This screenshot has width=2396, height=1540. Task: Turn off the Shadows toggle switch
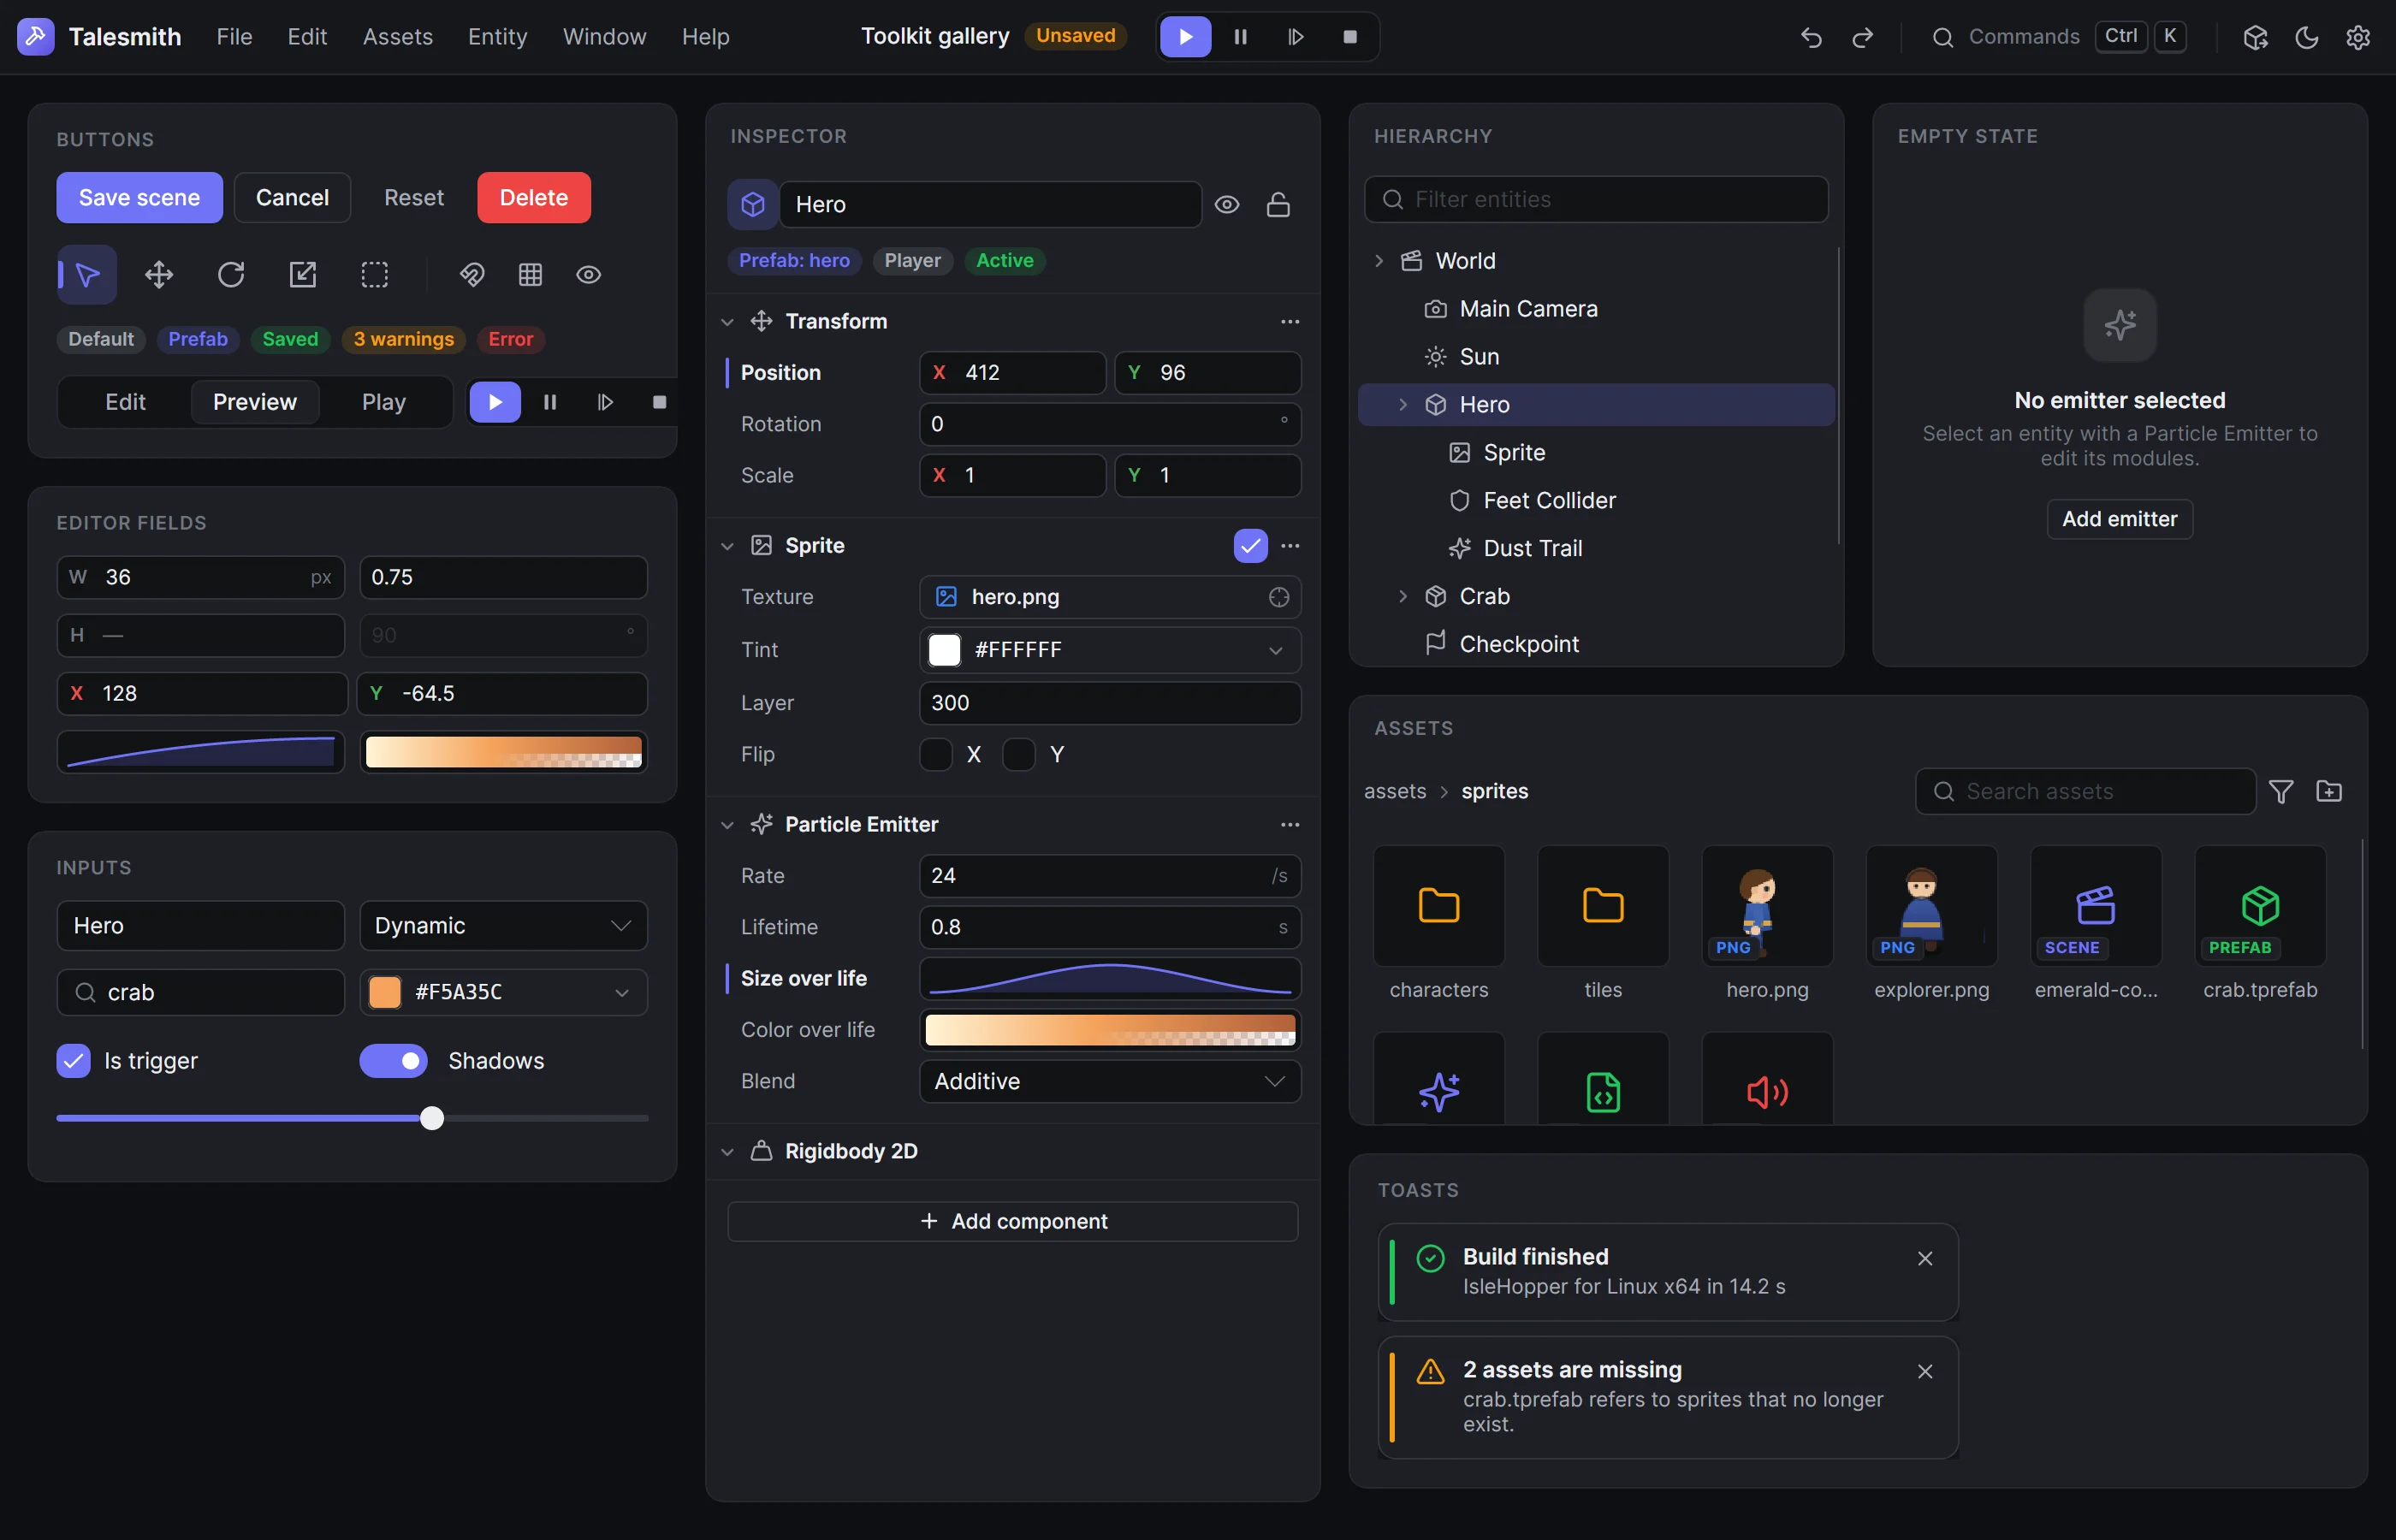click(393, 1061)
